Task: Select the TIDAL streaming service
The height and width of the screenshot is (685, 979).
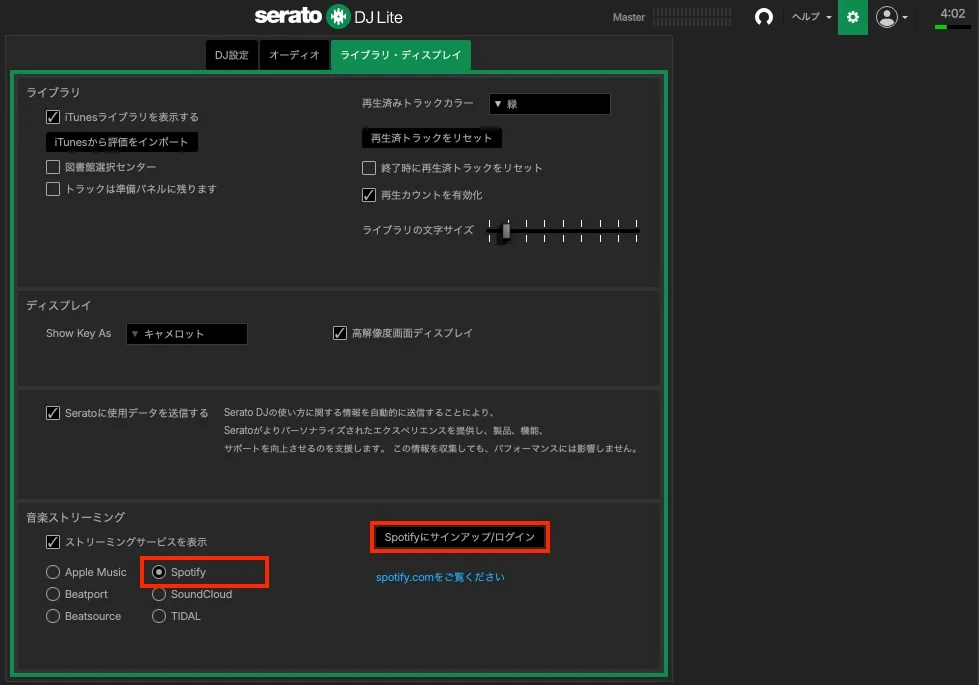Action: coord(158,616)
